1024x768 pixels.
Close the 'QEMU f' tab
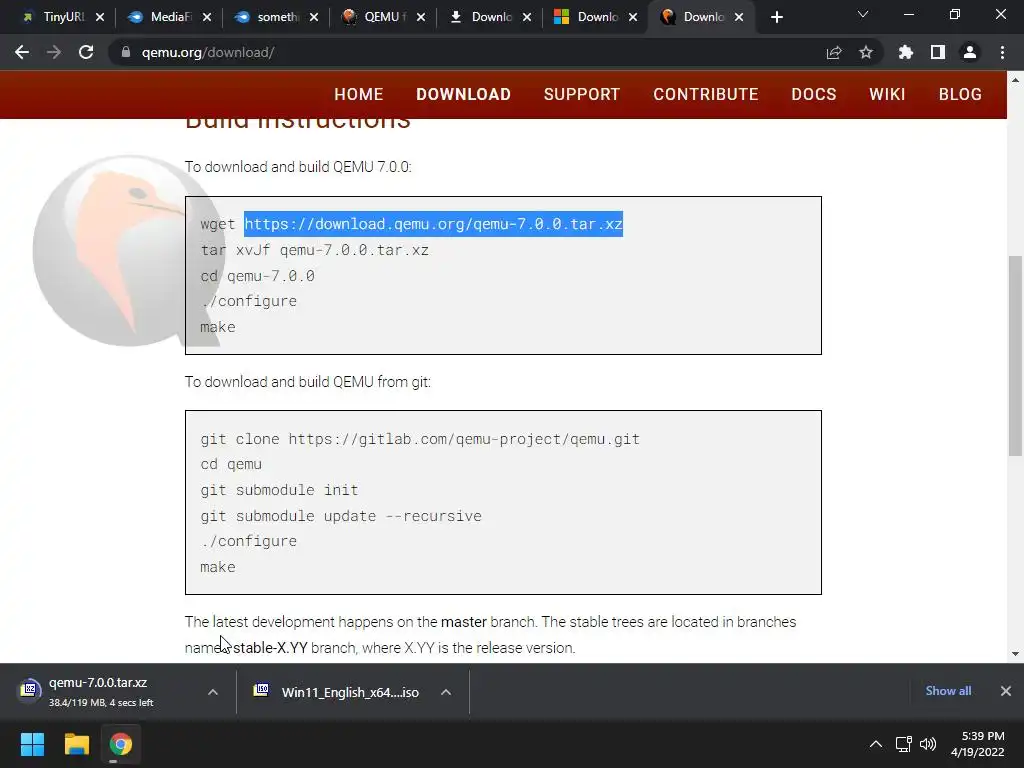[x=421, y=17]
